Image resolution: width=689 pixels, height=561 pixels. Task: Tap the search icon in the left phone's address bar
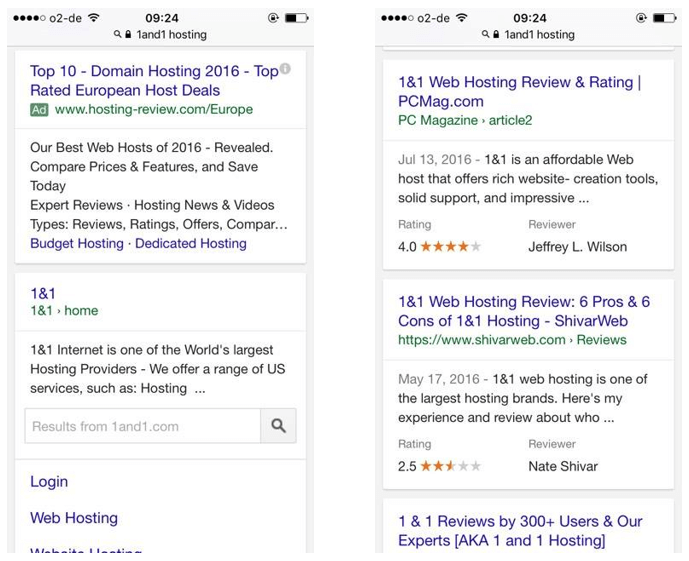(117, 34)
